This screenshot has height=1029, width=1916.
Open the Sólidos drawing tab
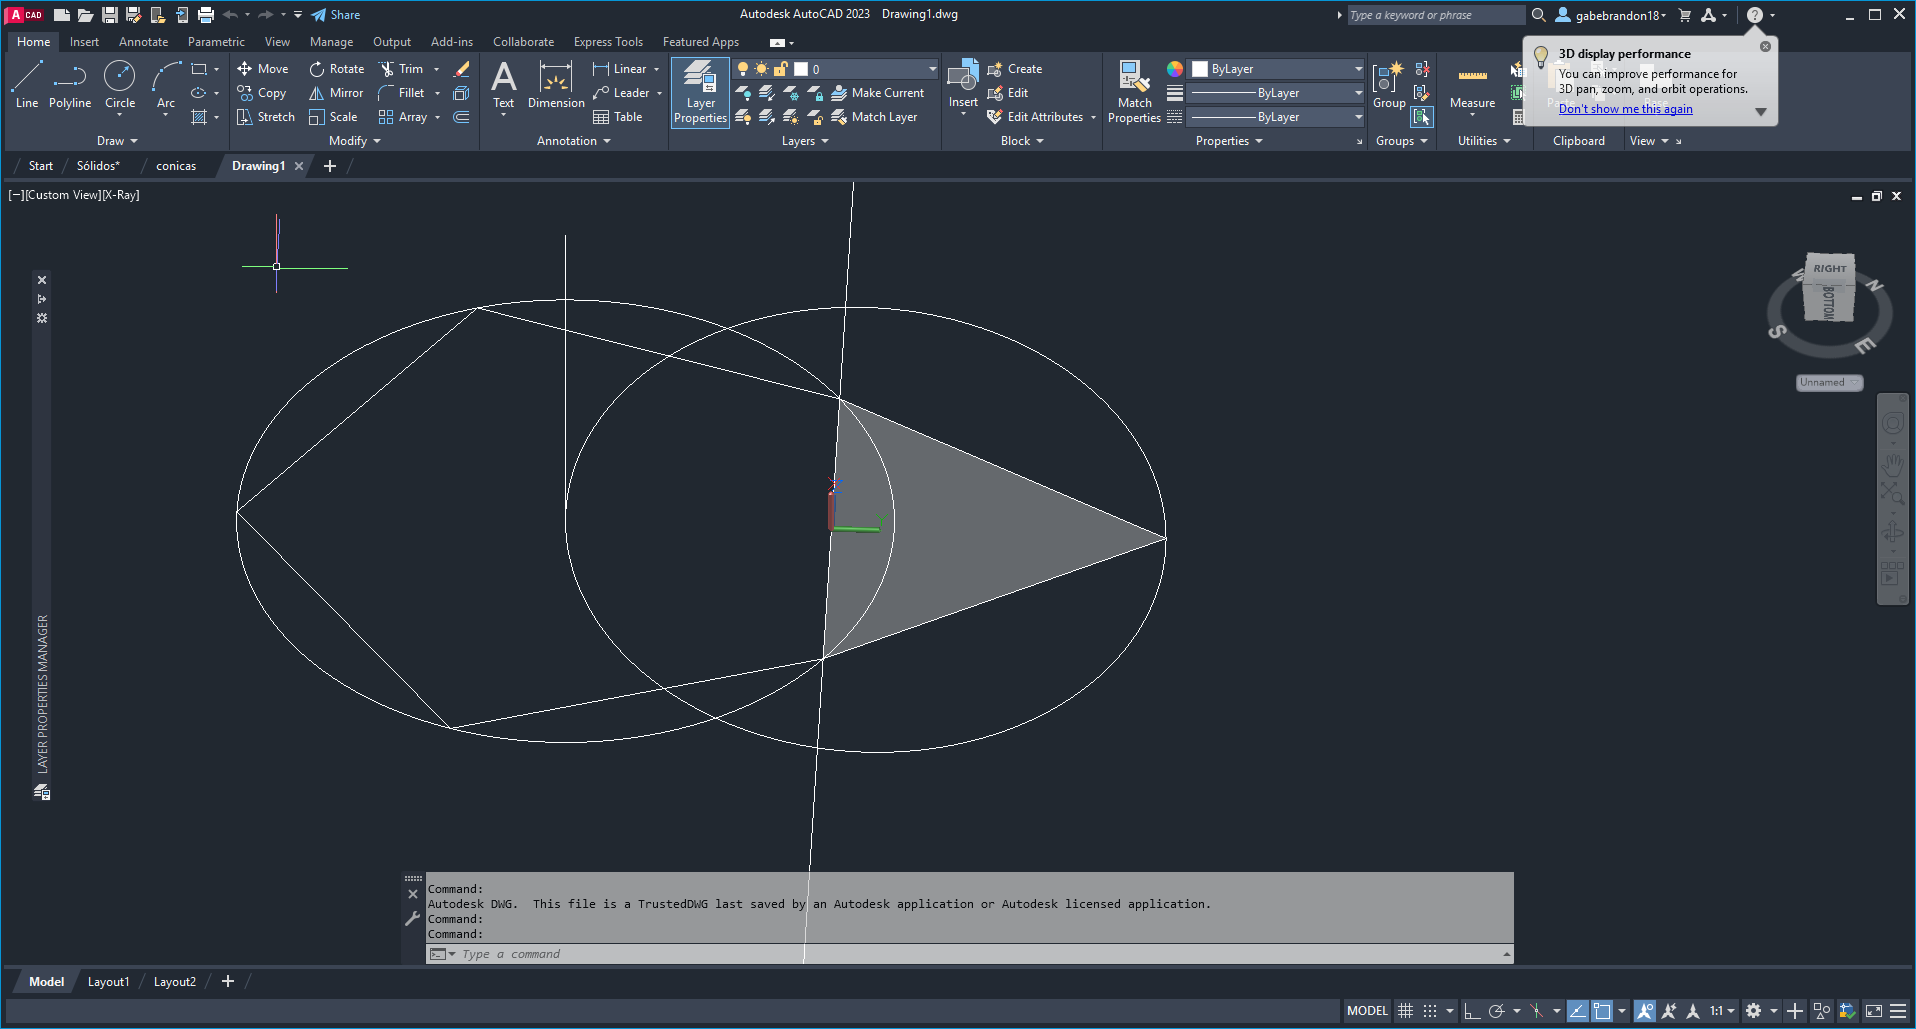point(98,166)
